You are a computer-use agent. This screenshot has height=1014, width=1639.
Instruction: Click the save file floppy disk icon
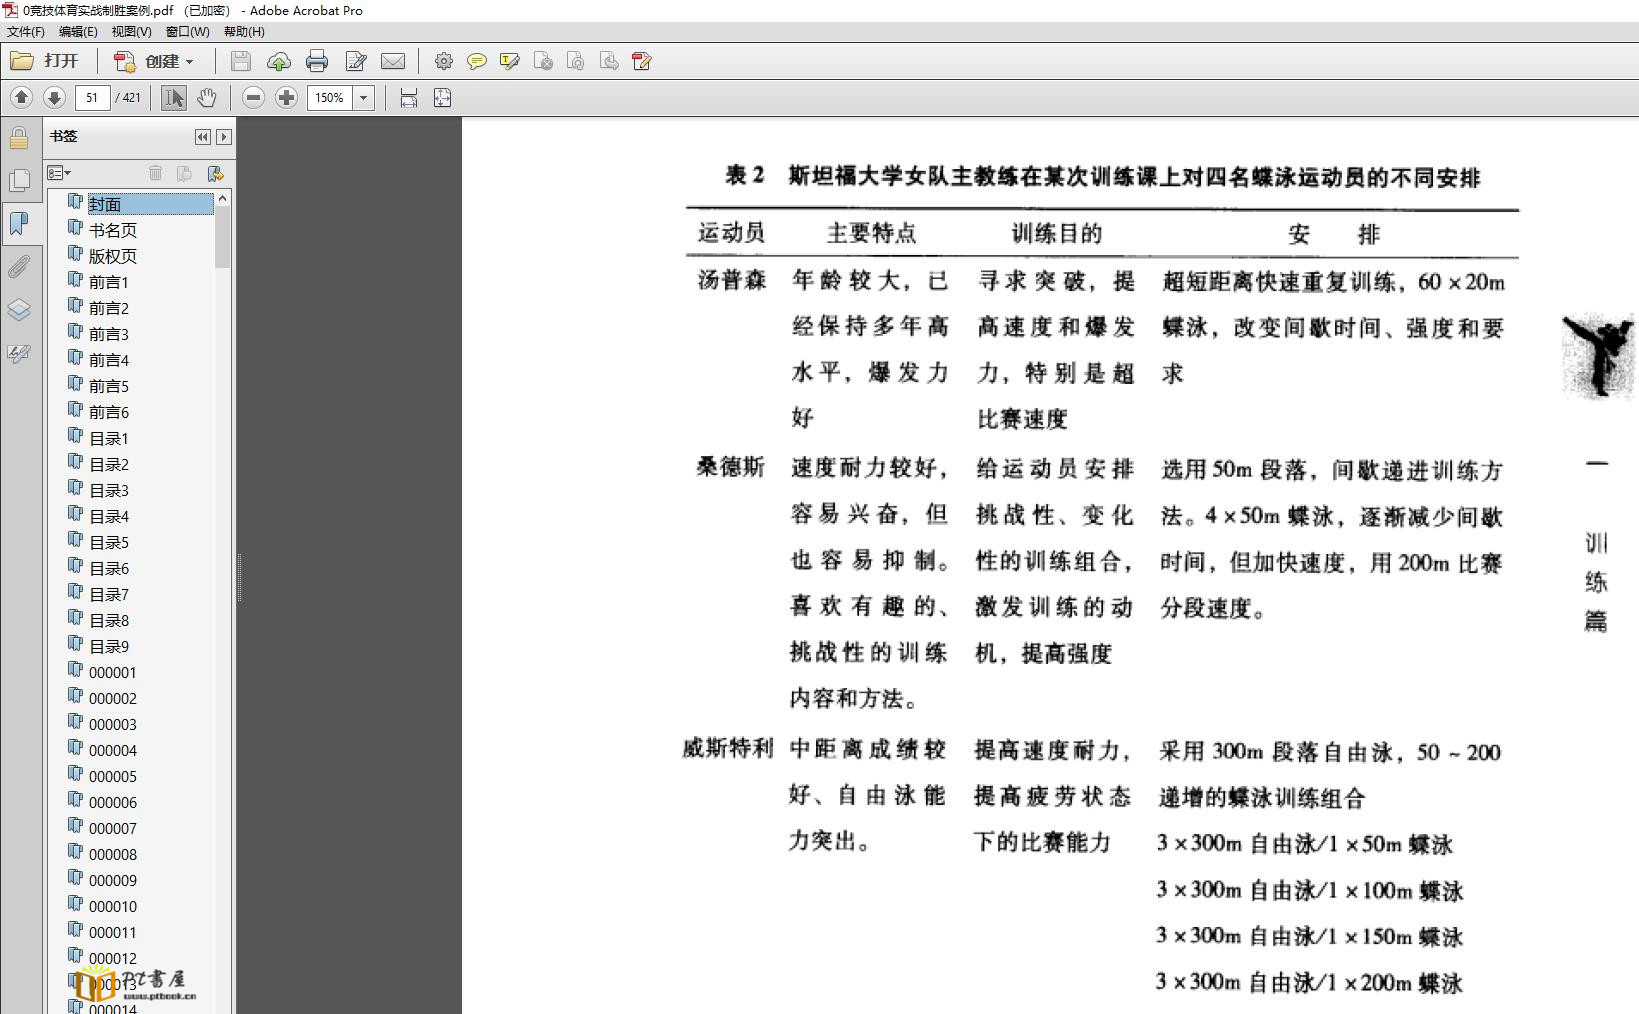[x=241, y=62]
